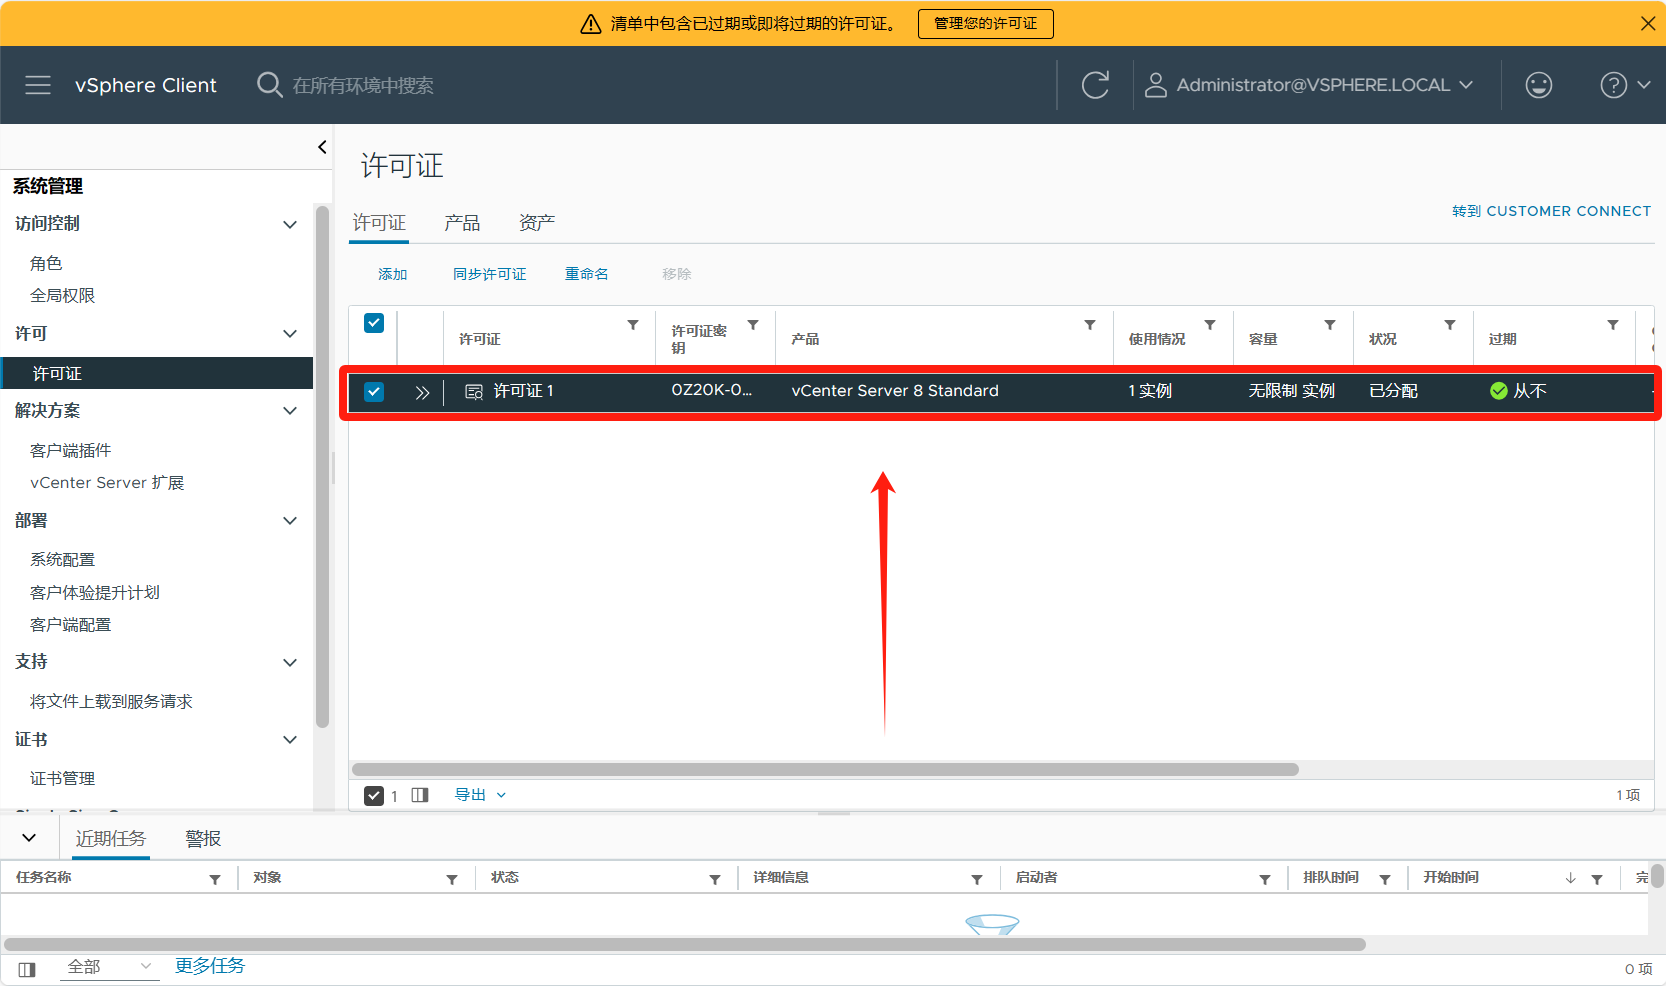
Task: Switch to the 警报 tab
Action: click(203, 839)
